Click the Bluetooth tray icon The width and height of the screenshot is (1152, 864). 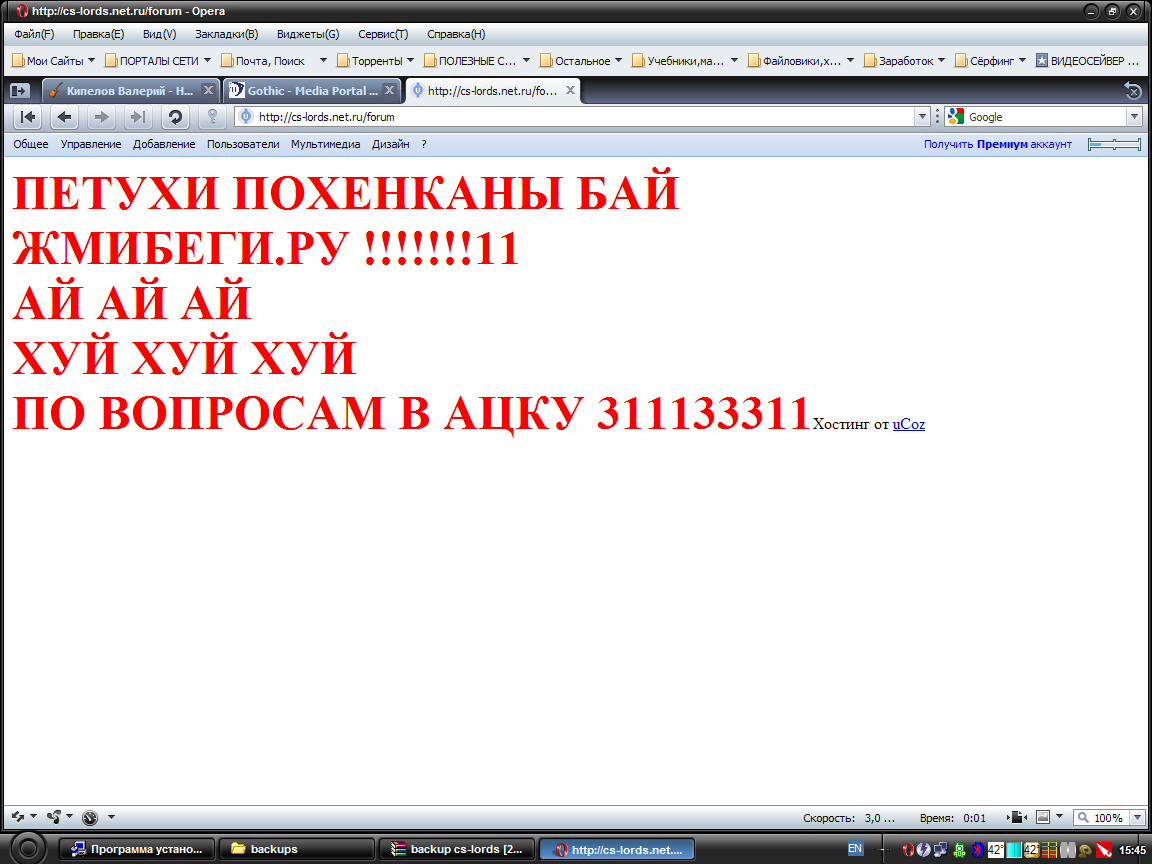(x=977, y=850)
